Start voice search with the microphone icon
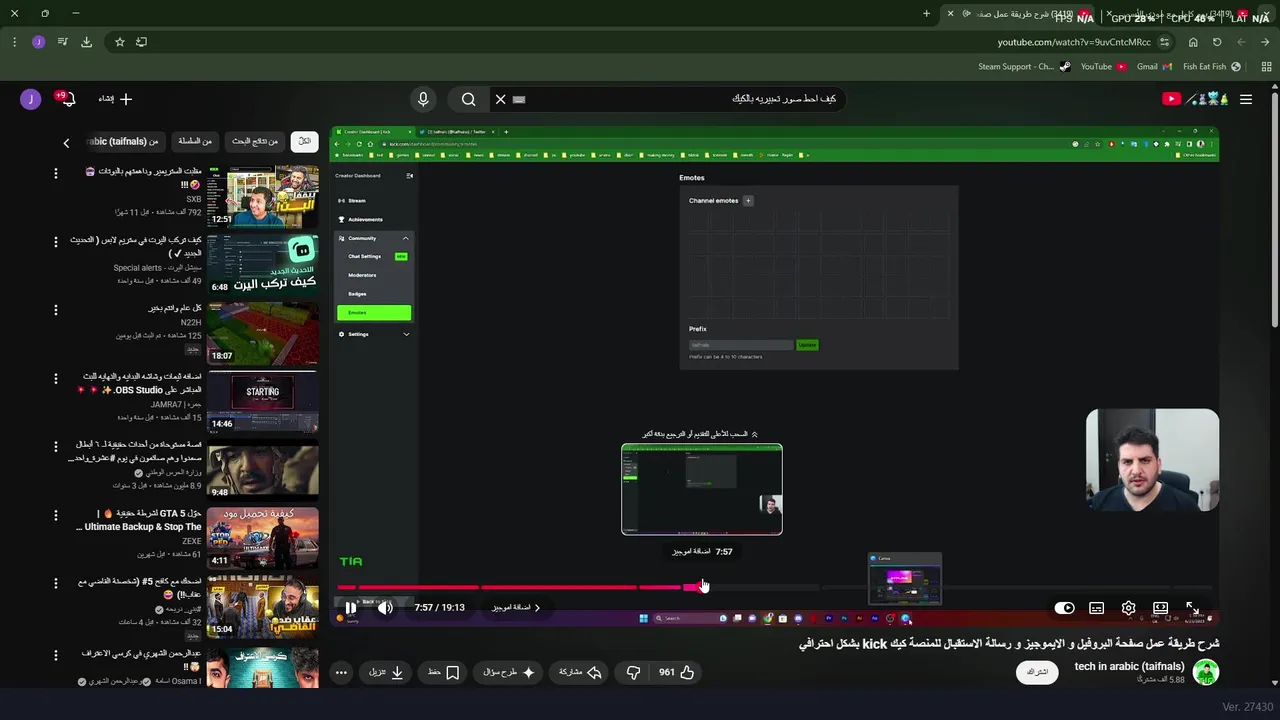 click(423, 99)
